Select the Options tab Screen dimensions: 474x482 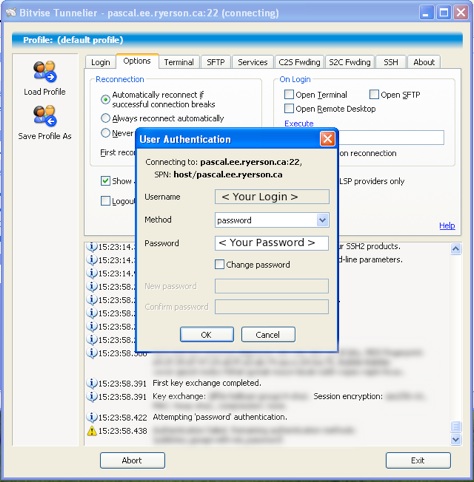point(137,61)
